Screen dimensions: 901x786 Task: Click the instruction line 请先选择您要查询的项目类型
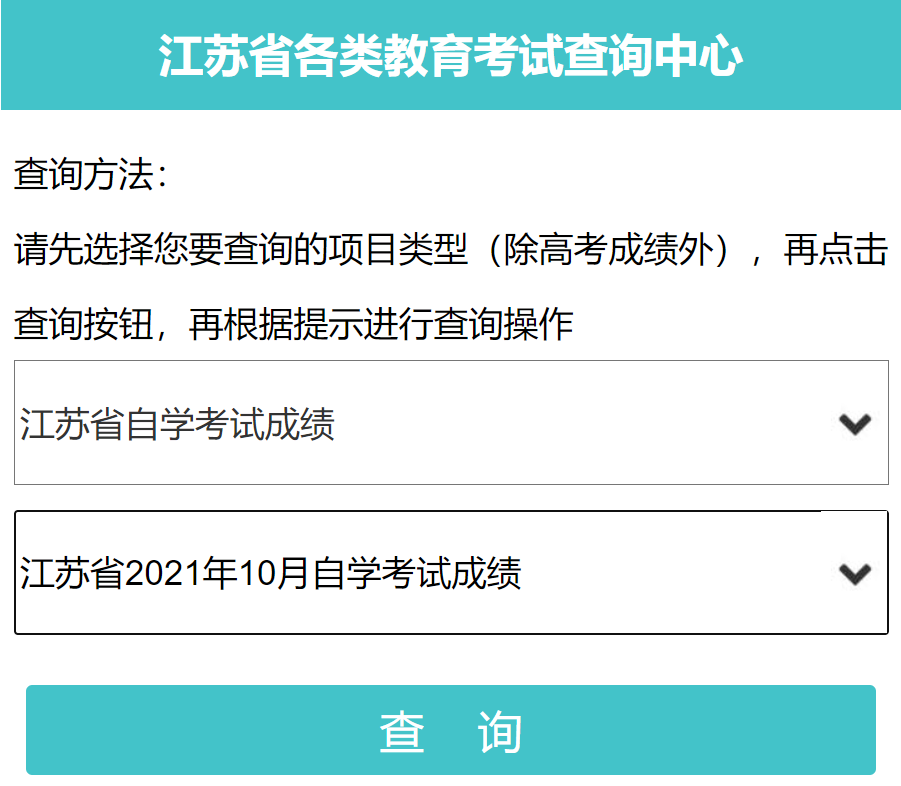click(x=241, y=249)
